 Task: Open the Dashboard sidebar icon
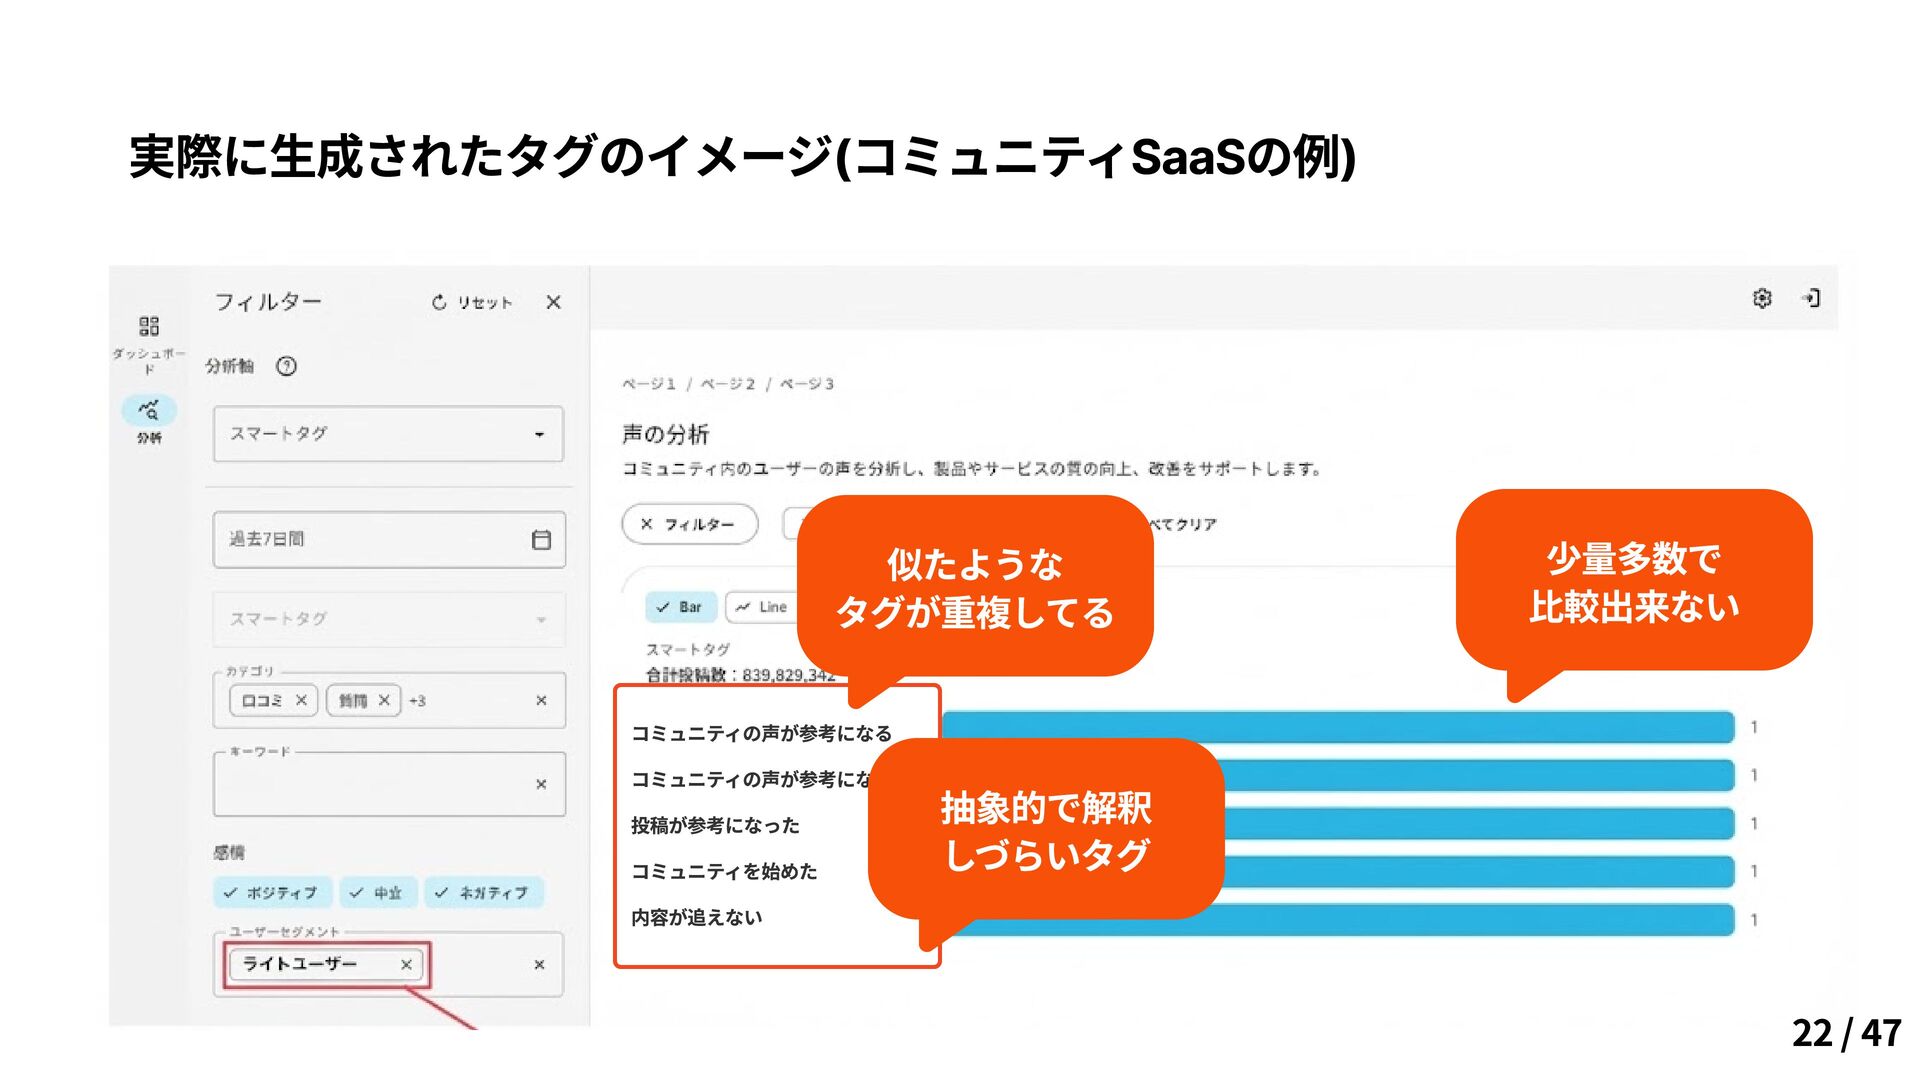click(149, 326)
